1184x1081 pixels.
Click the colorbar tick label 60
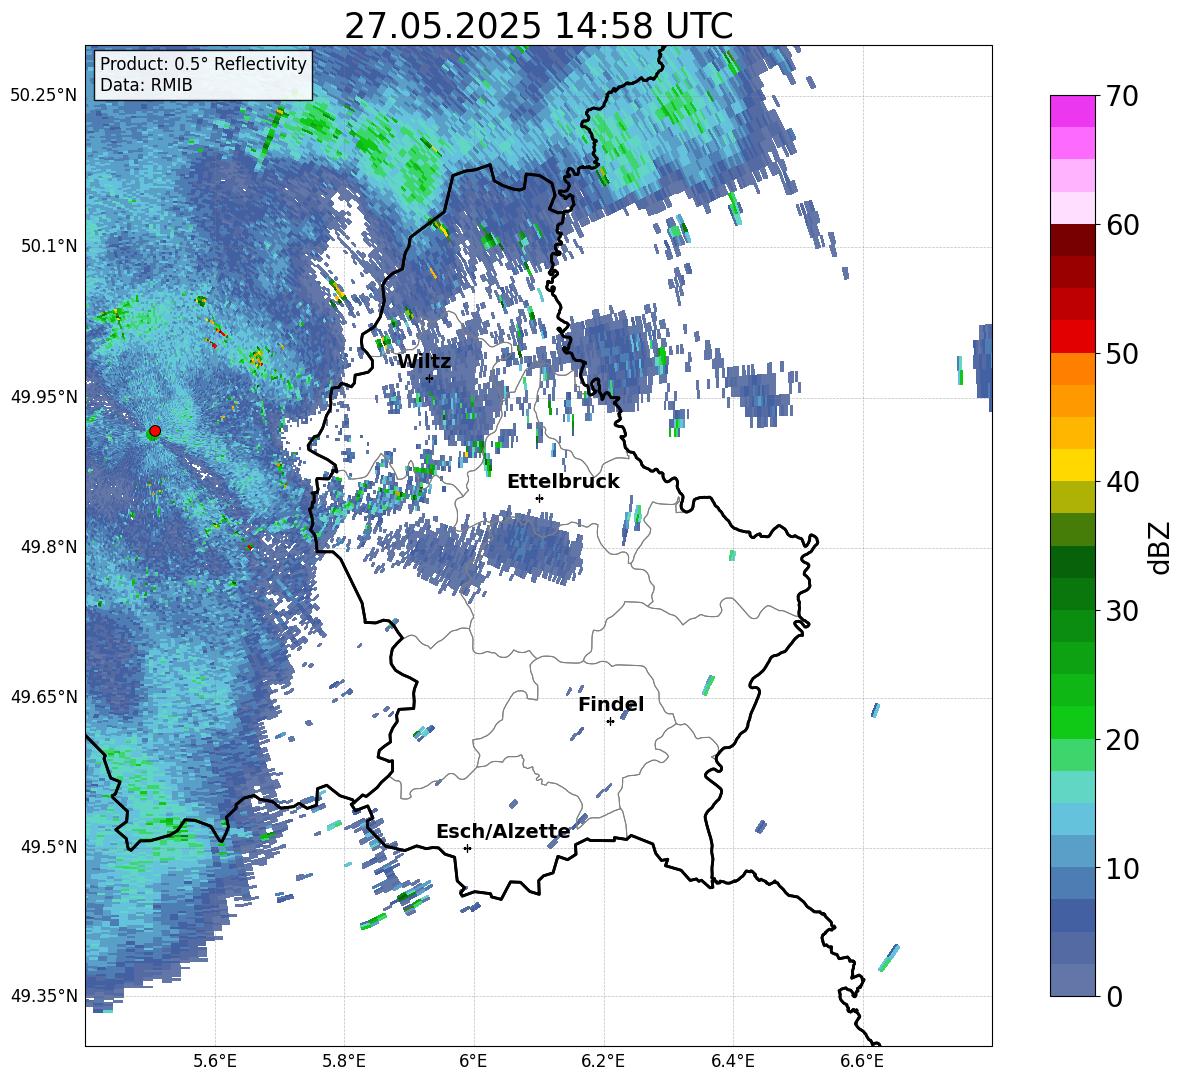click(1122, 225)
